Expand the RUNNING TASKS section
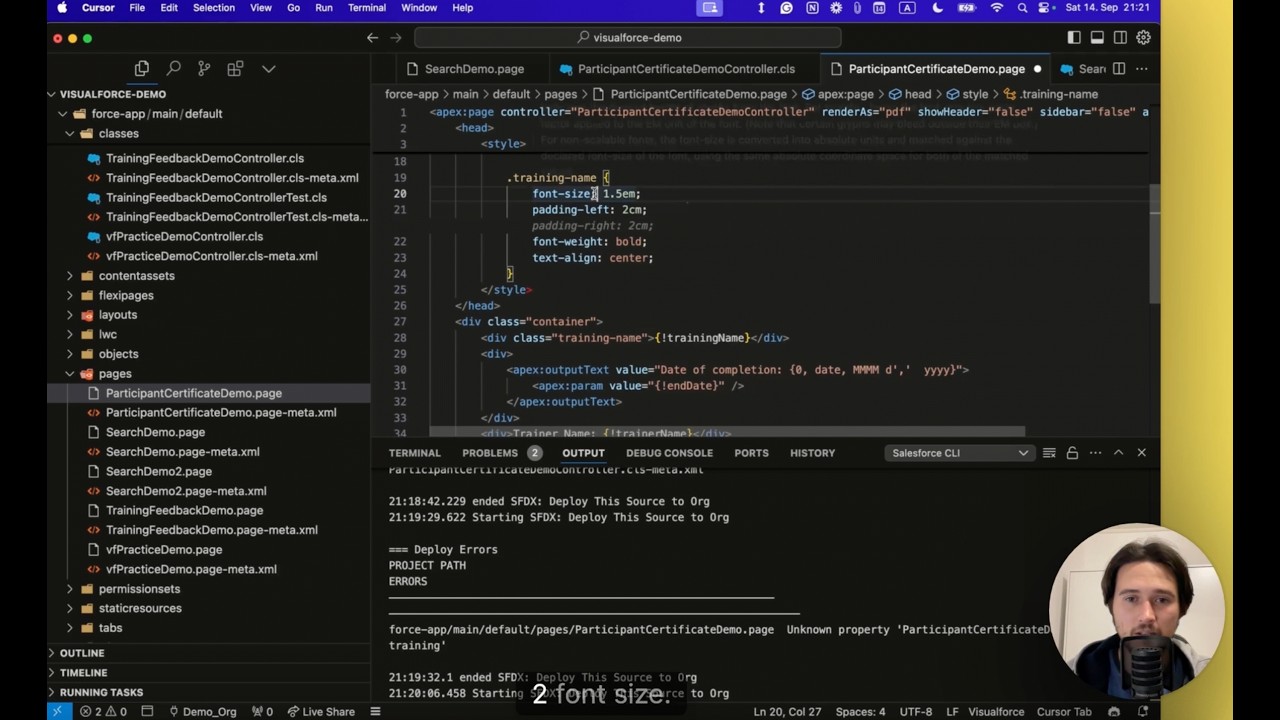The image size is (1280, 720). coord(101,692)
